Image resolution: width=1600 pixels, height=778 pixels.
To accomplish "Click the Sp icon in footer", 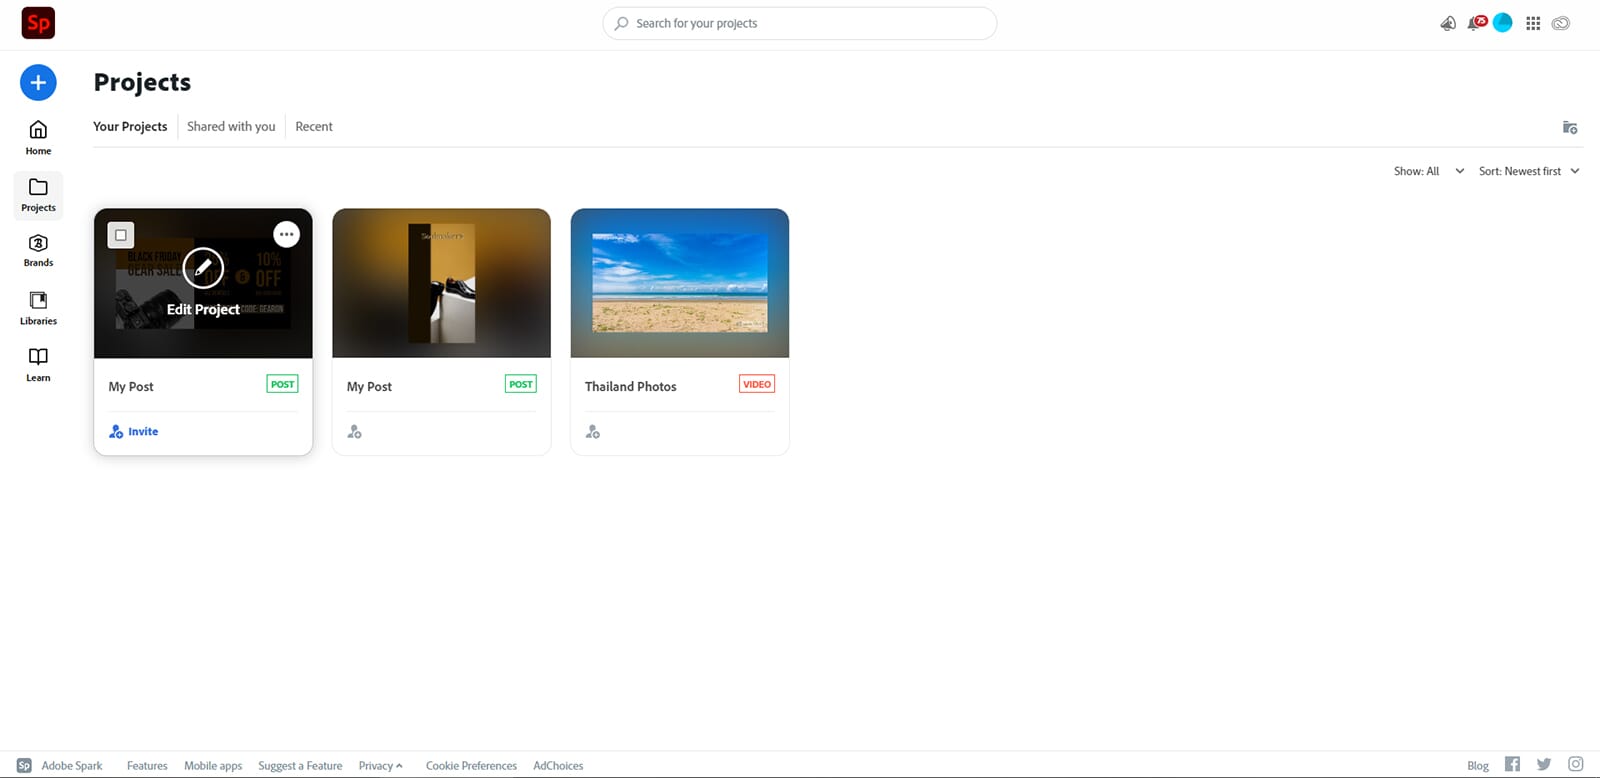I will point(24,765).
